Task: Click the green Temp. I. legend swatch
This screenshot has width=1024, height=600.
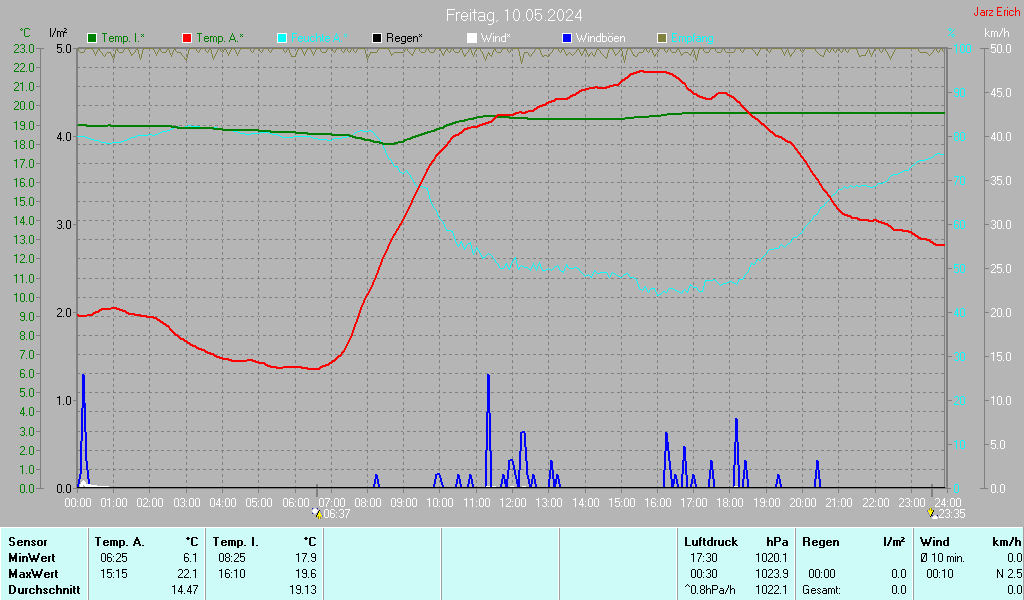Action: pos(92,38)
